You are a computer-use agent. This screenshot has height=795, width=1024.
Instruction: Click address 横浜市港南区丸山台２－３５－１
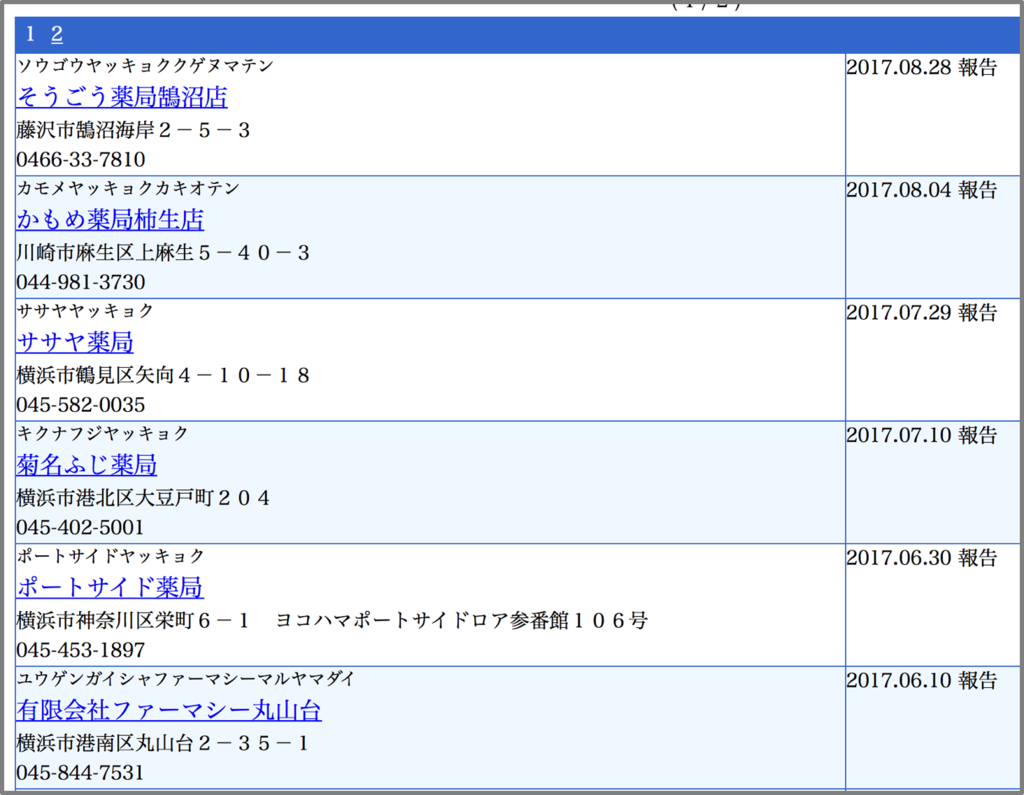point(163,743)
